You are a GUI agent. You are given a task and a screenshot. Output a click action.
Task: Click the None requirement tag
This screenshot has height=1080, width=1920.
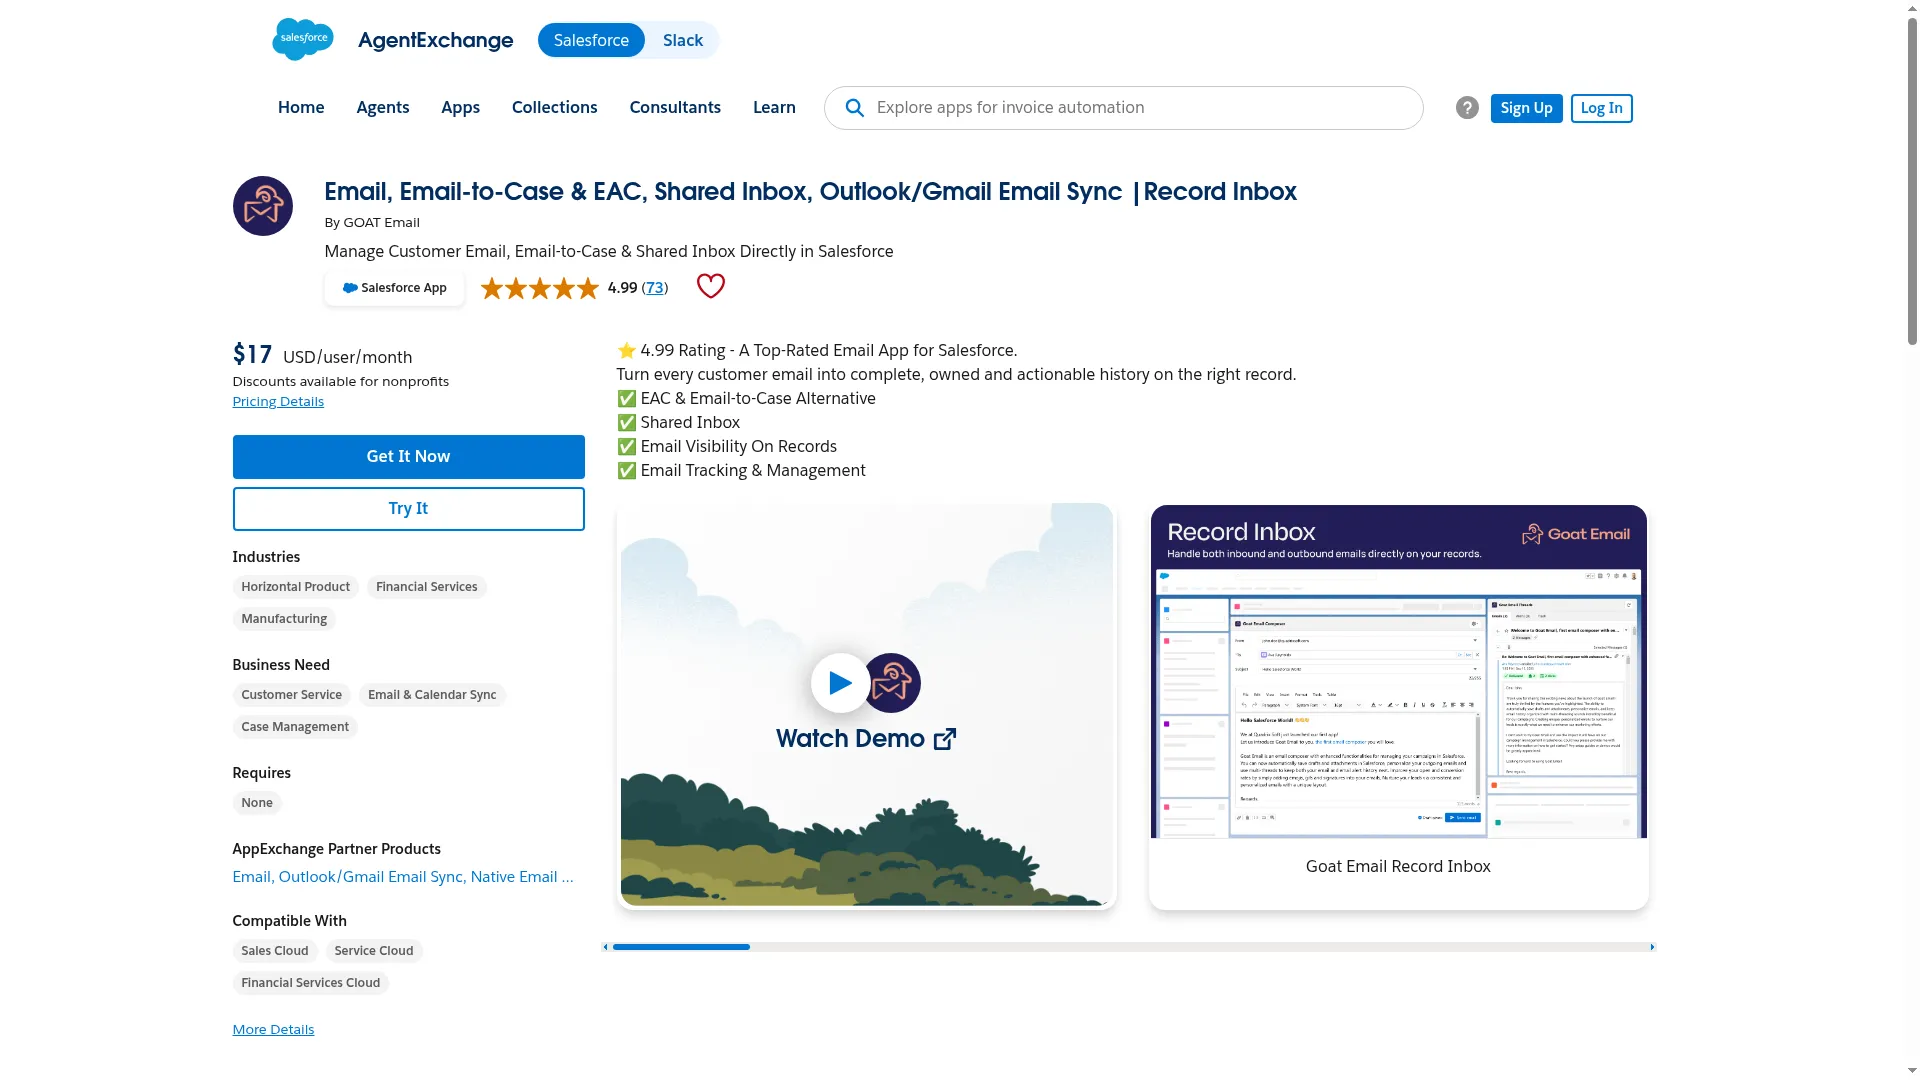(x=257, y=803)
